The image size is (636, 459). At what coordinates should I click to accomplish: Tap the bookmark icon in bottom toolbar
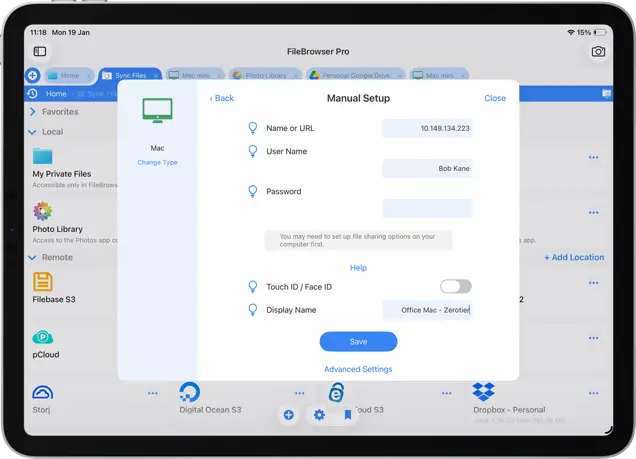click(348, 414)
